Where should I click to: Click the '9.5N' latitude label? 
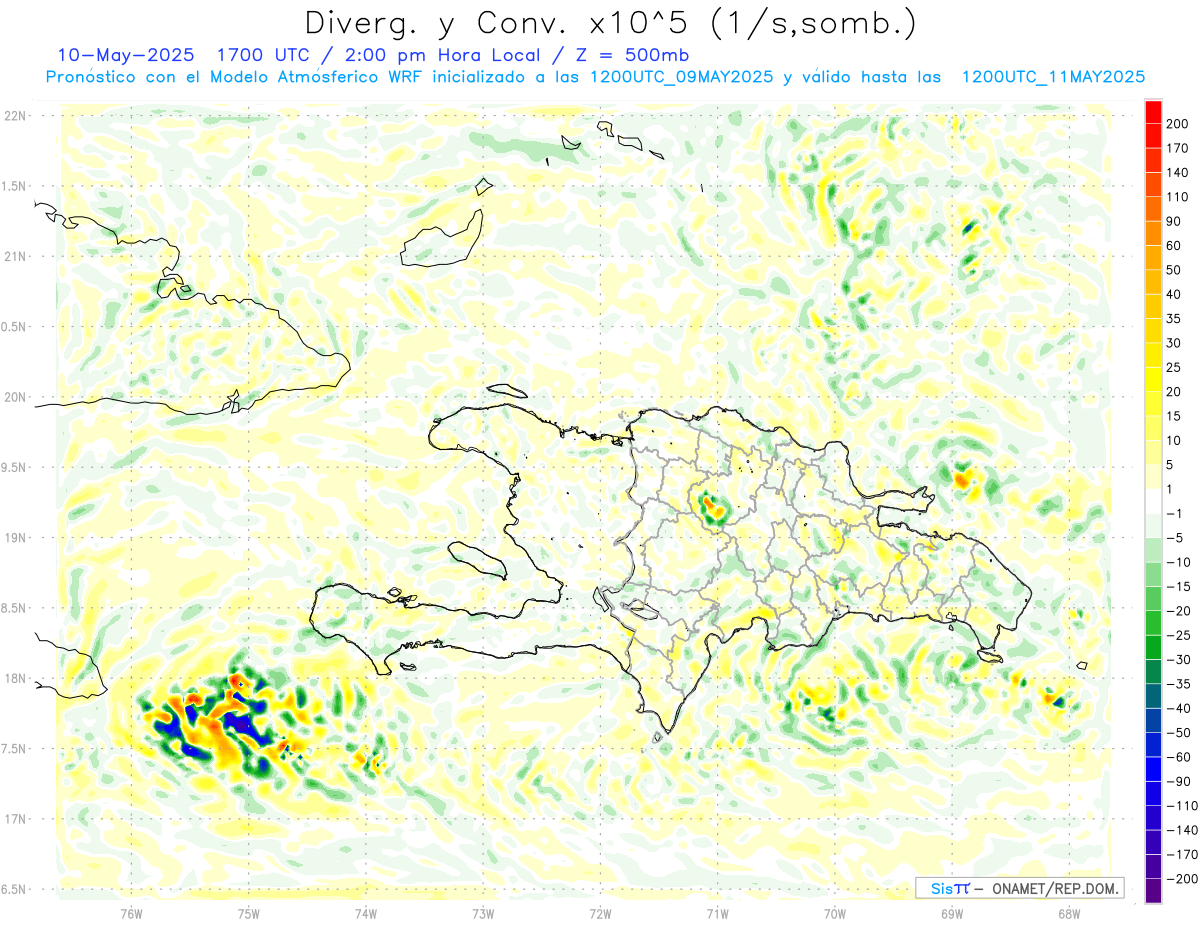pyautogui.click(x=14, y=467)
